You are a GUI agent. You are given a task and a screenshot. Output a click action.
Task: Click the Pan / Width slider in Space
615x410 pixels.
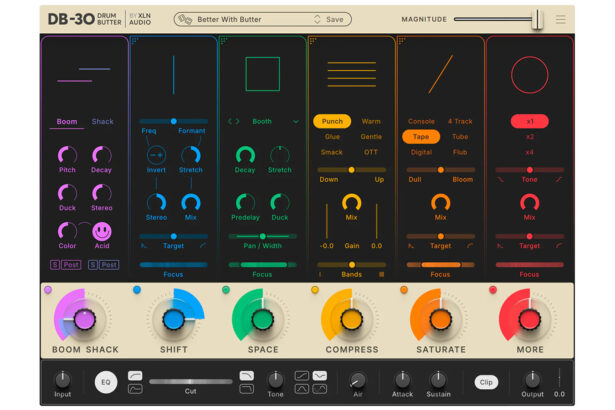(x=262, y=236)
